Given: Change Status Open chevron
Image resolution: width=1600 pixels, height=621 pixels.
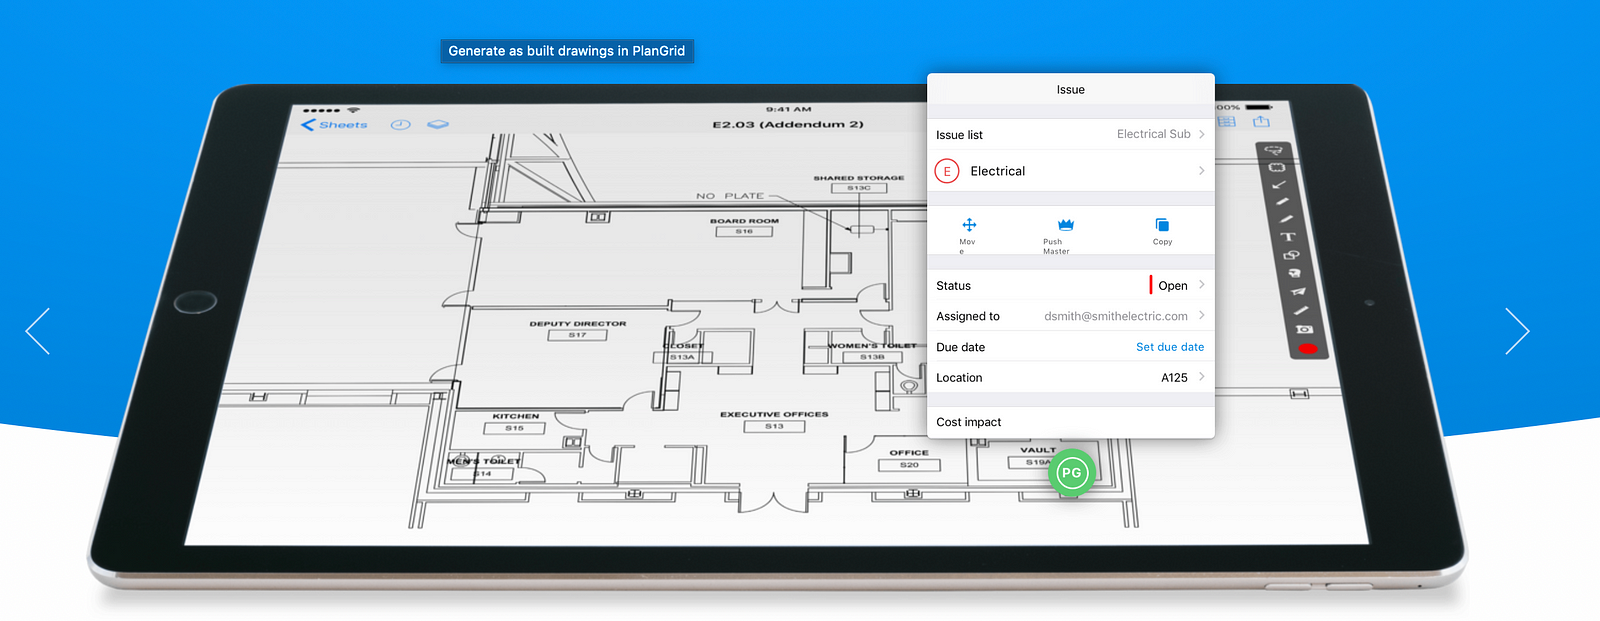Looking at the screenshot, I should coord(1202,285).
